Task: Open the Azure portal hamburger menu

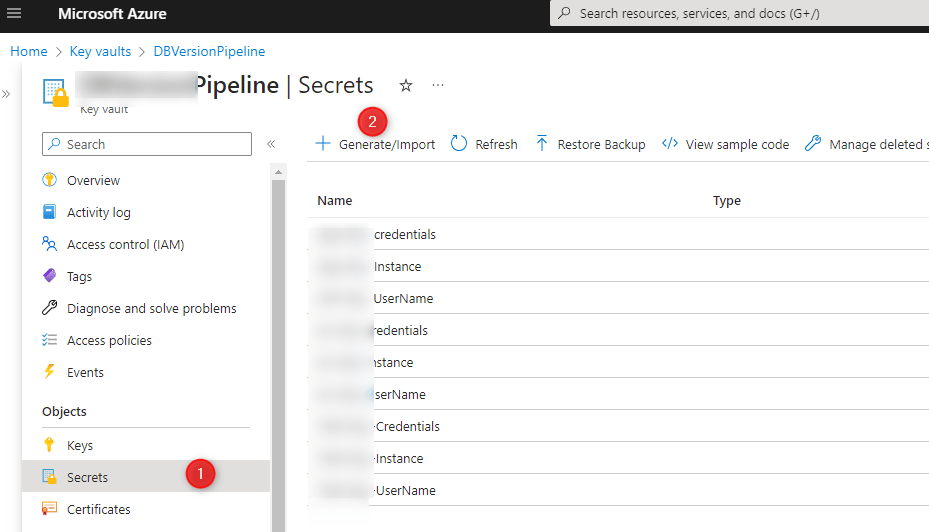Action: tap(14, 13)
